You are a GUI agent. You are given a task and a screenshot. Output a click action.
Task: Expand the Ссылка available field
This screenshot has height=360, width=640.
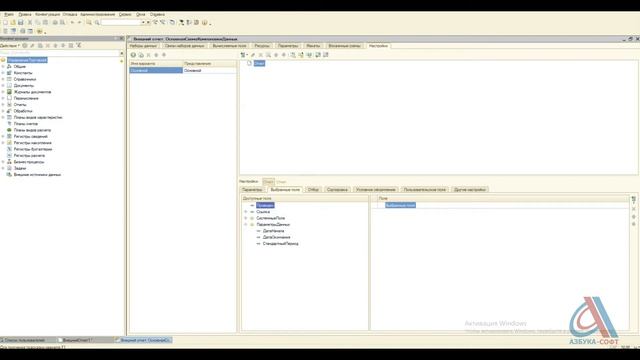click(246, 212)
